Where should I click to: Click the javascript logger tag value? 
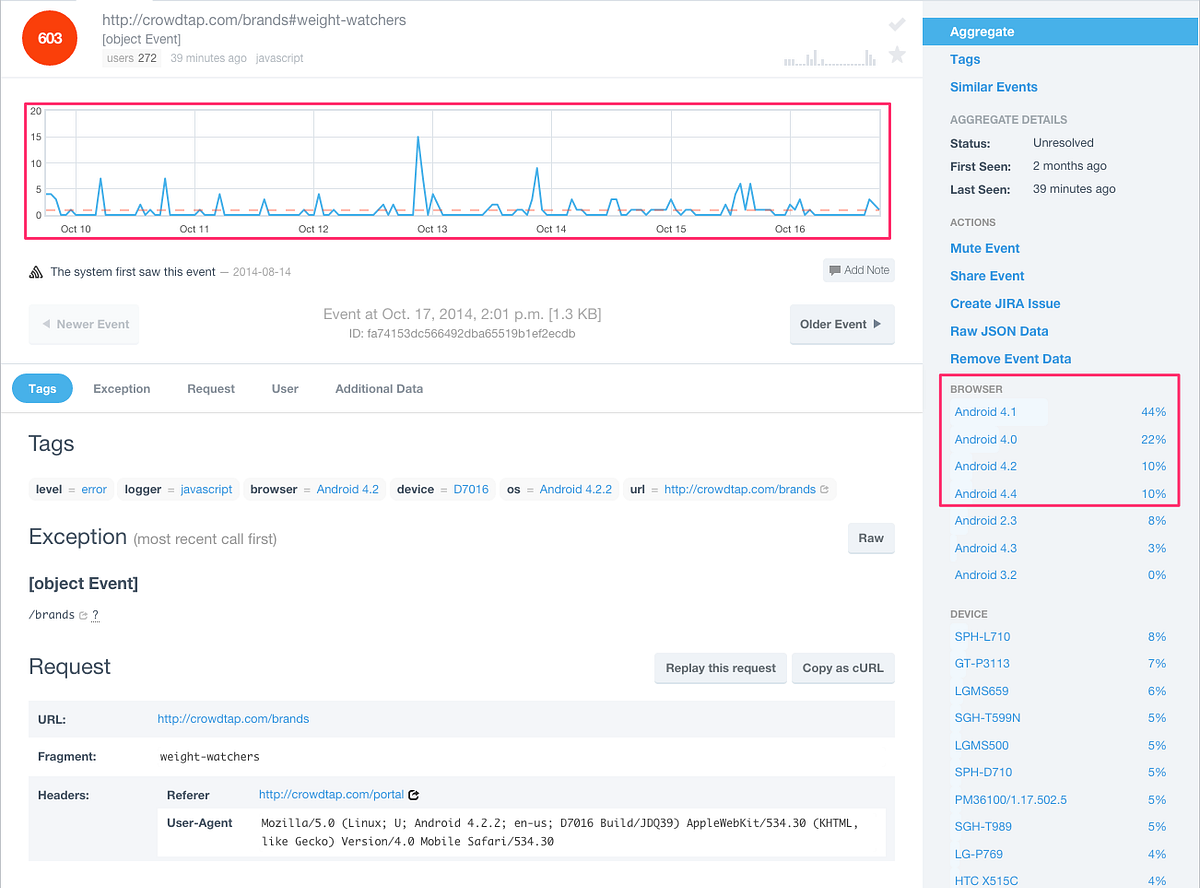[x=207, y=490]
